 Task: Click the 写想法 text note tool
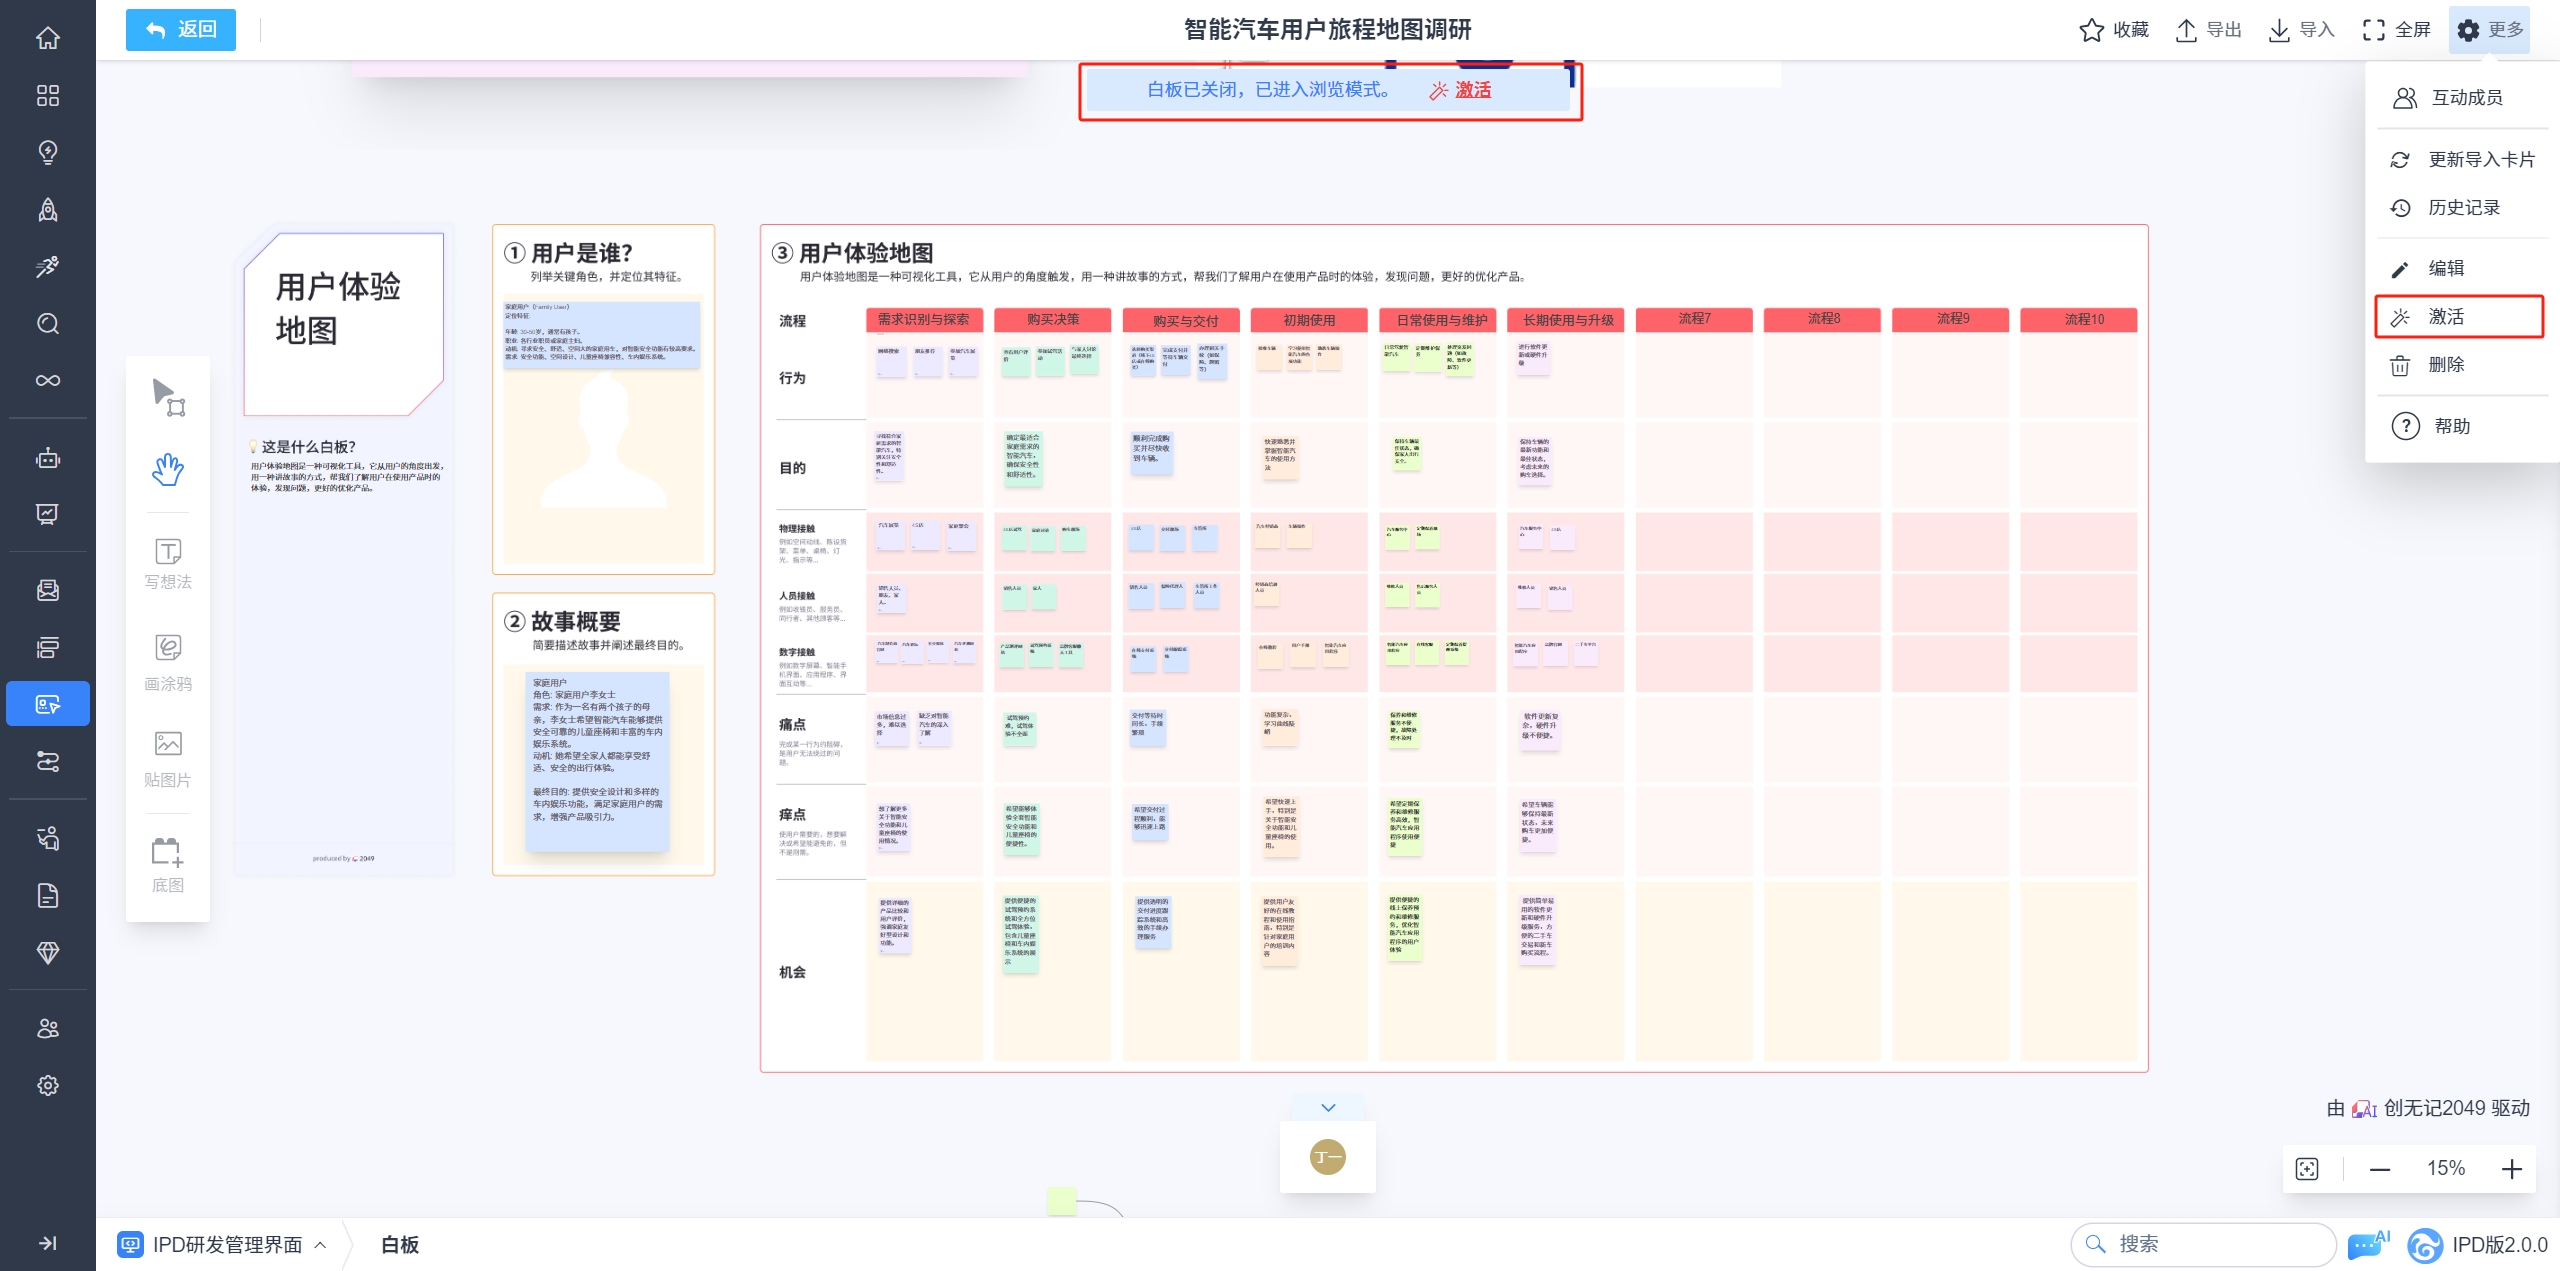tap(168, 564)
